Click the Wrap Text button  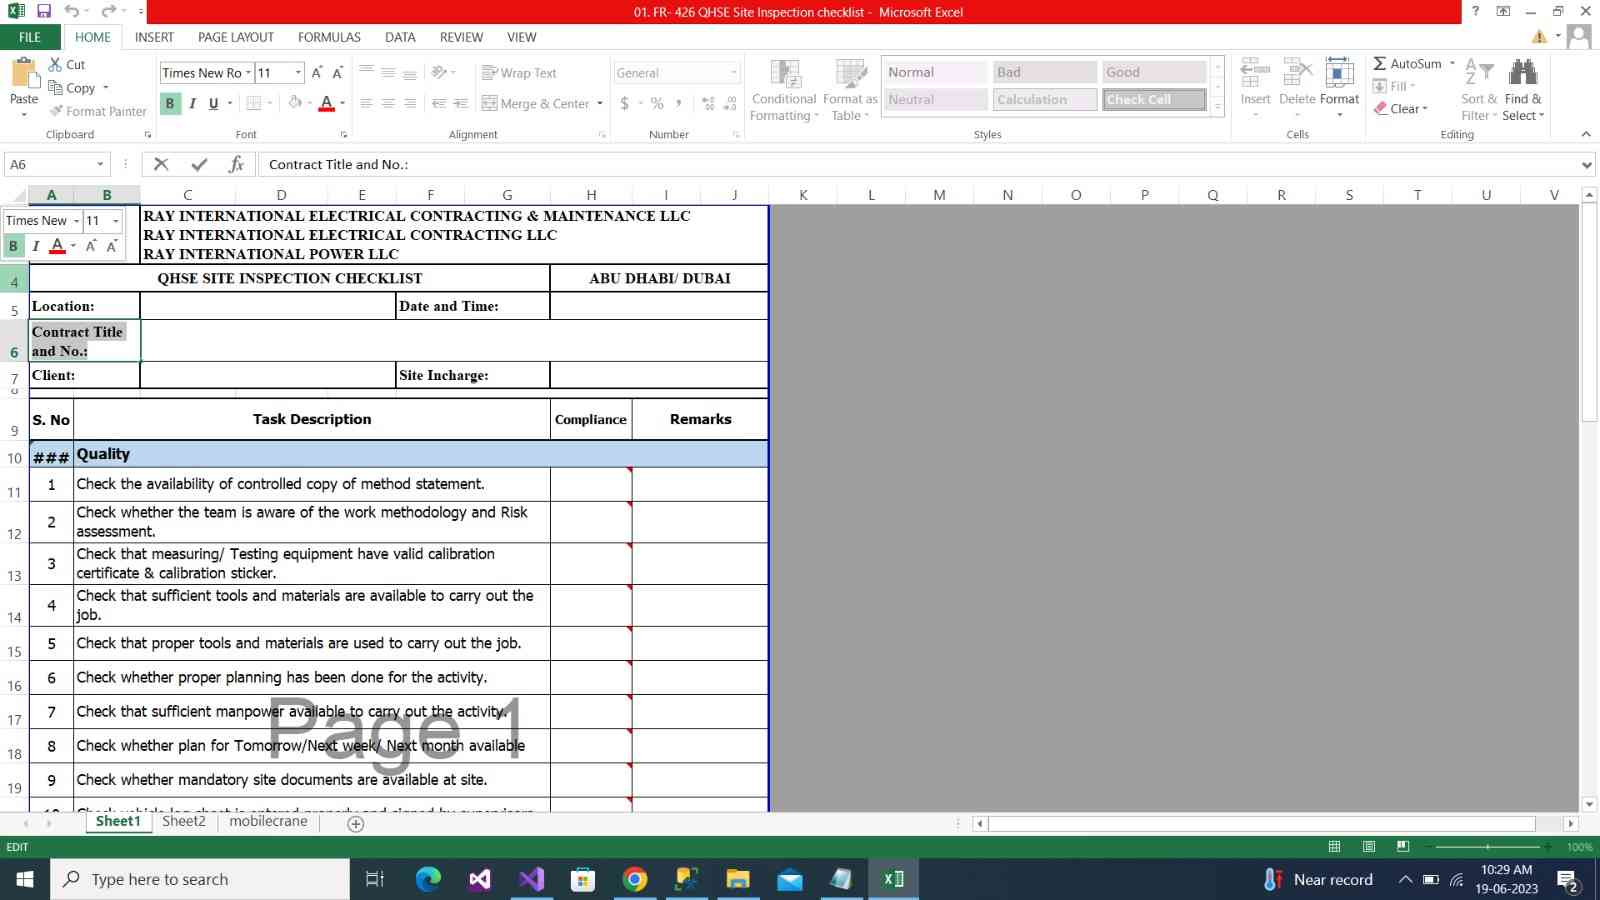click(x=519, y=73)
